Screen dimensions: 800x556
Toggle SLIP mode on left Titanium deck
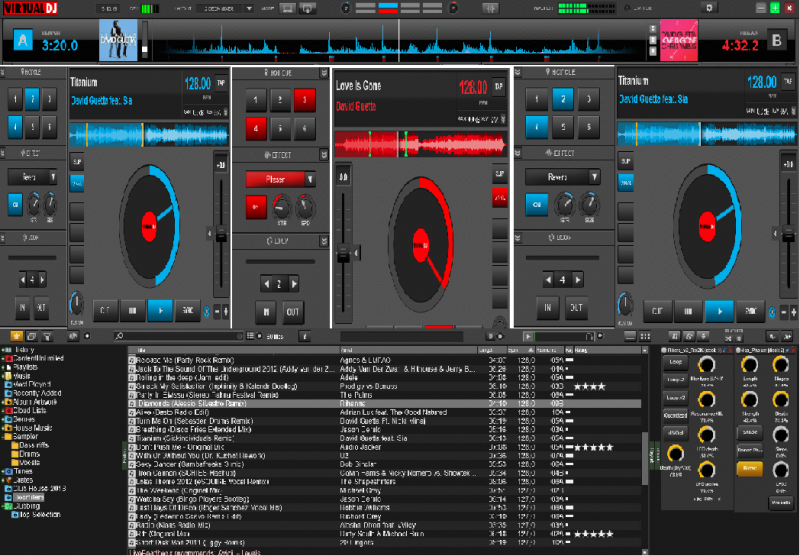(77, 162)
